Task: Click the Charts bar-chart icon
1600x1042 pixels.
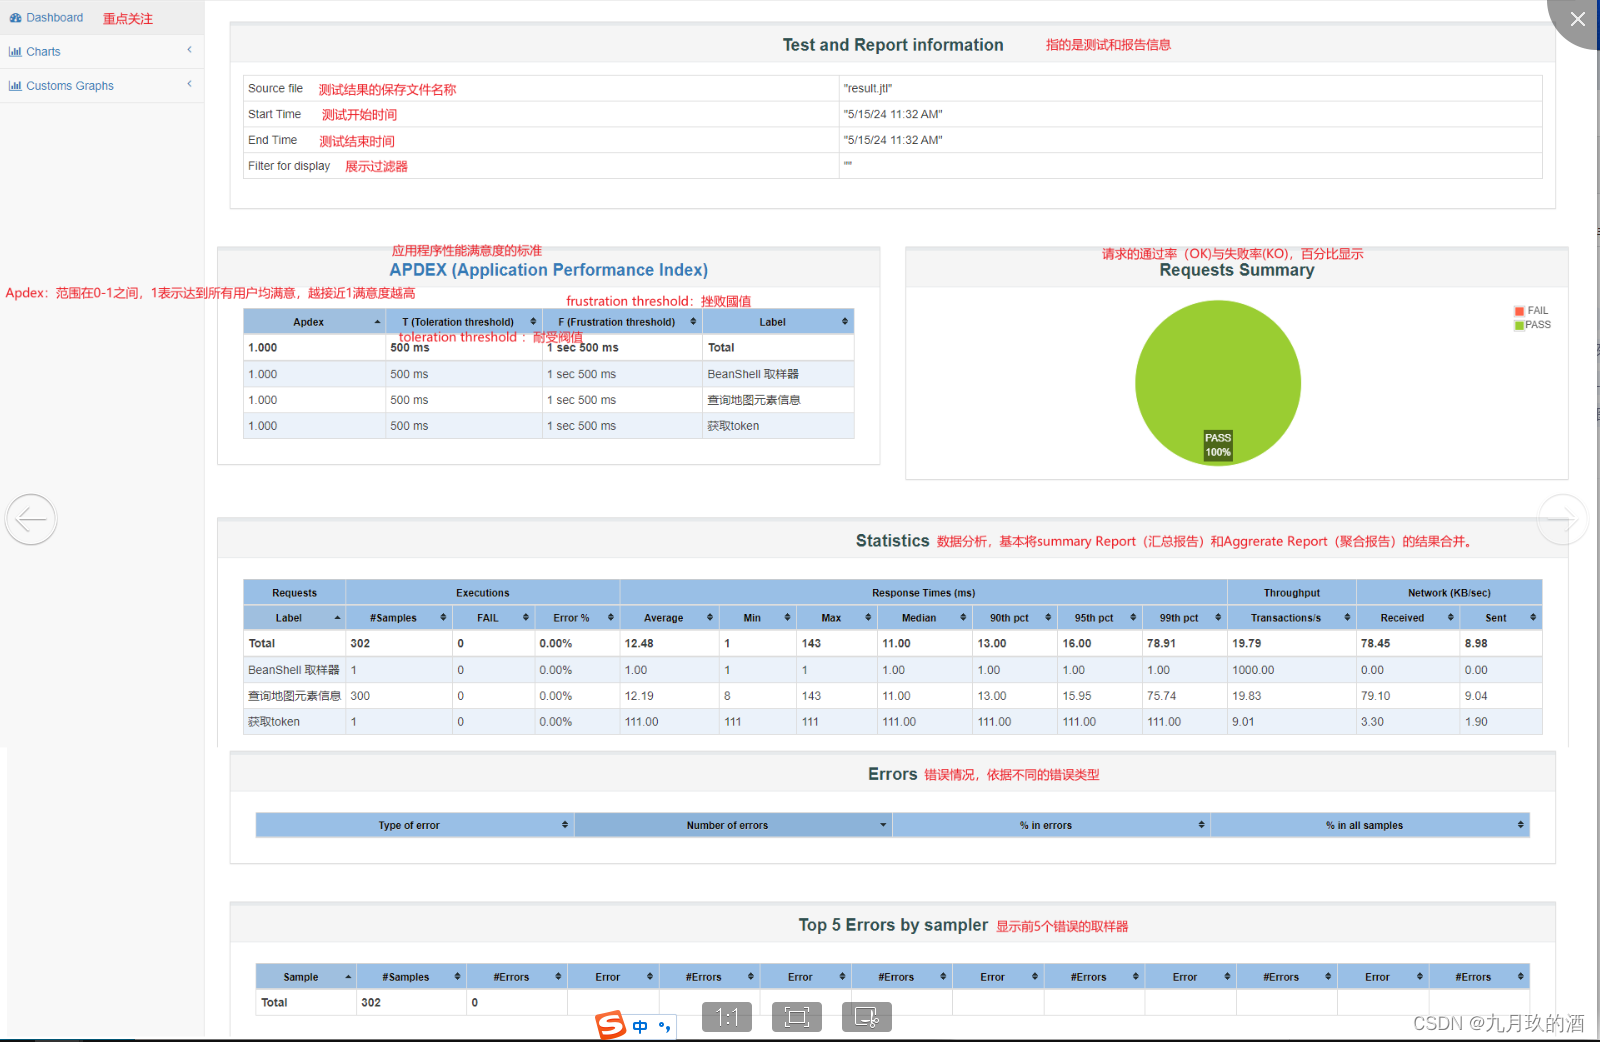Action: tap(15, 52)
